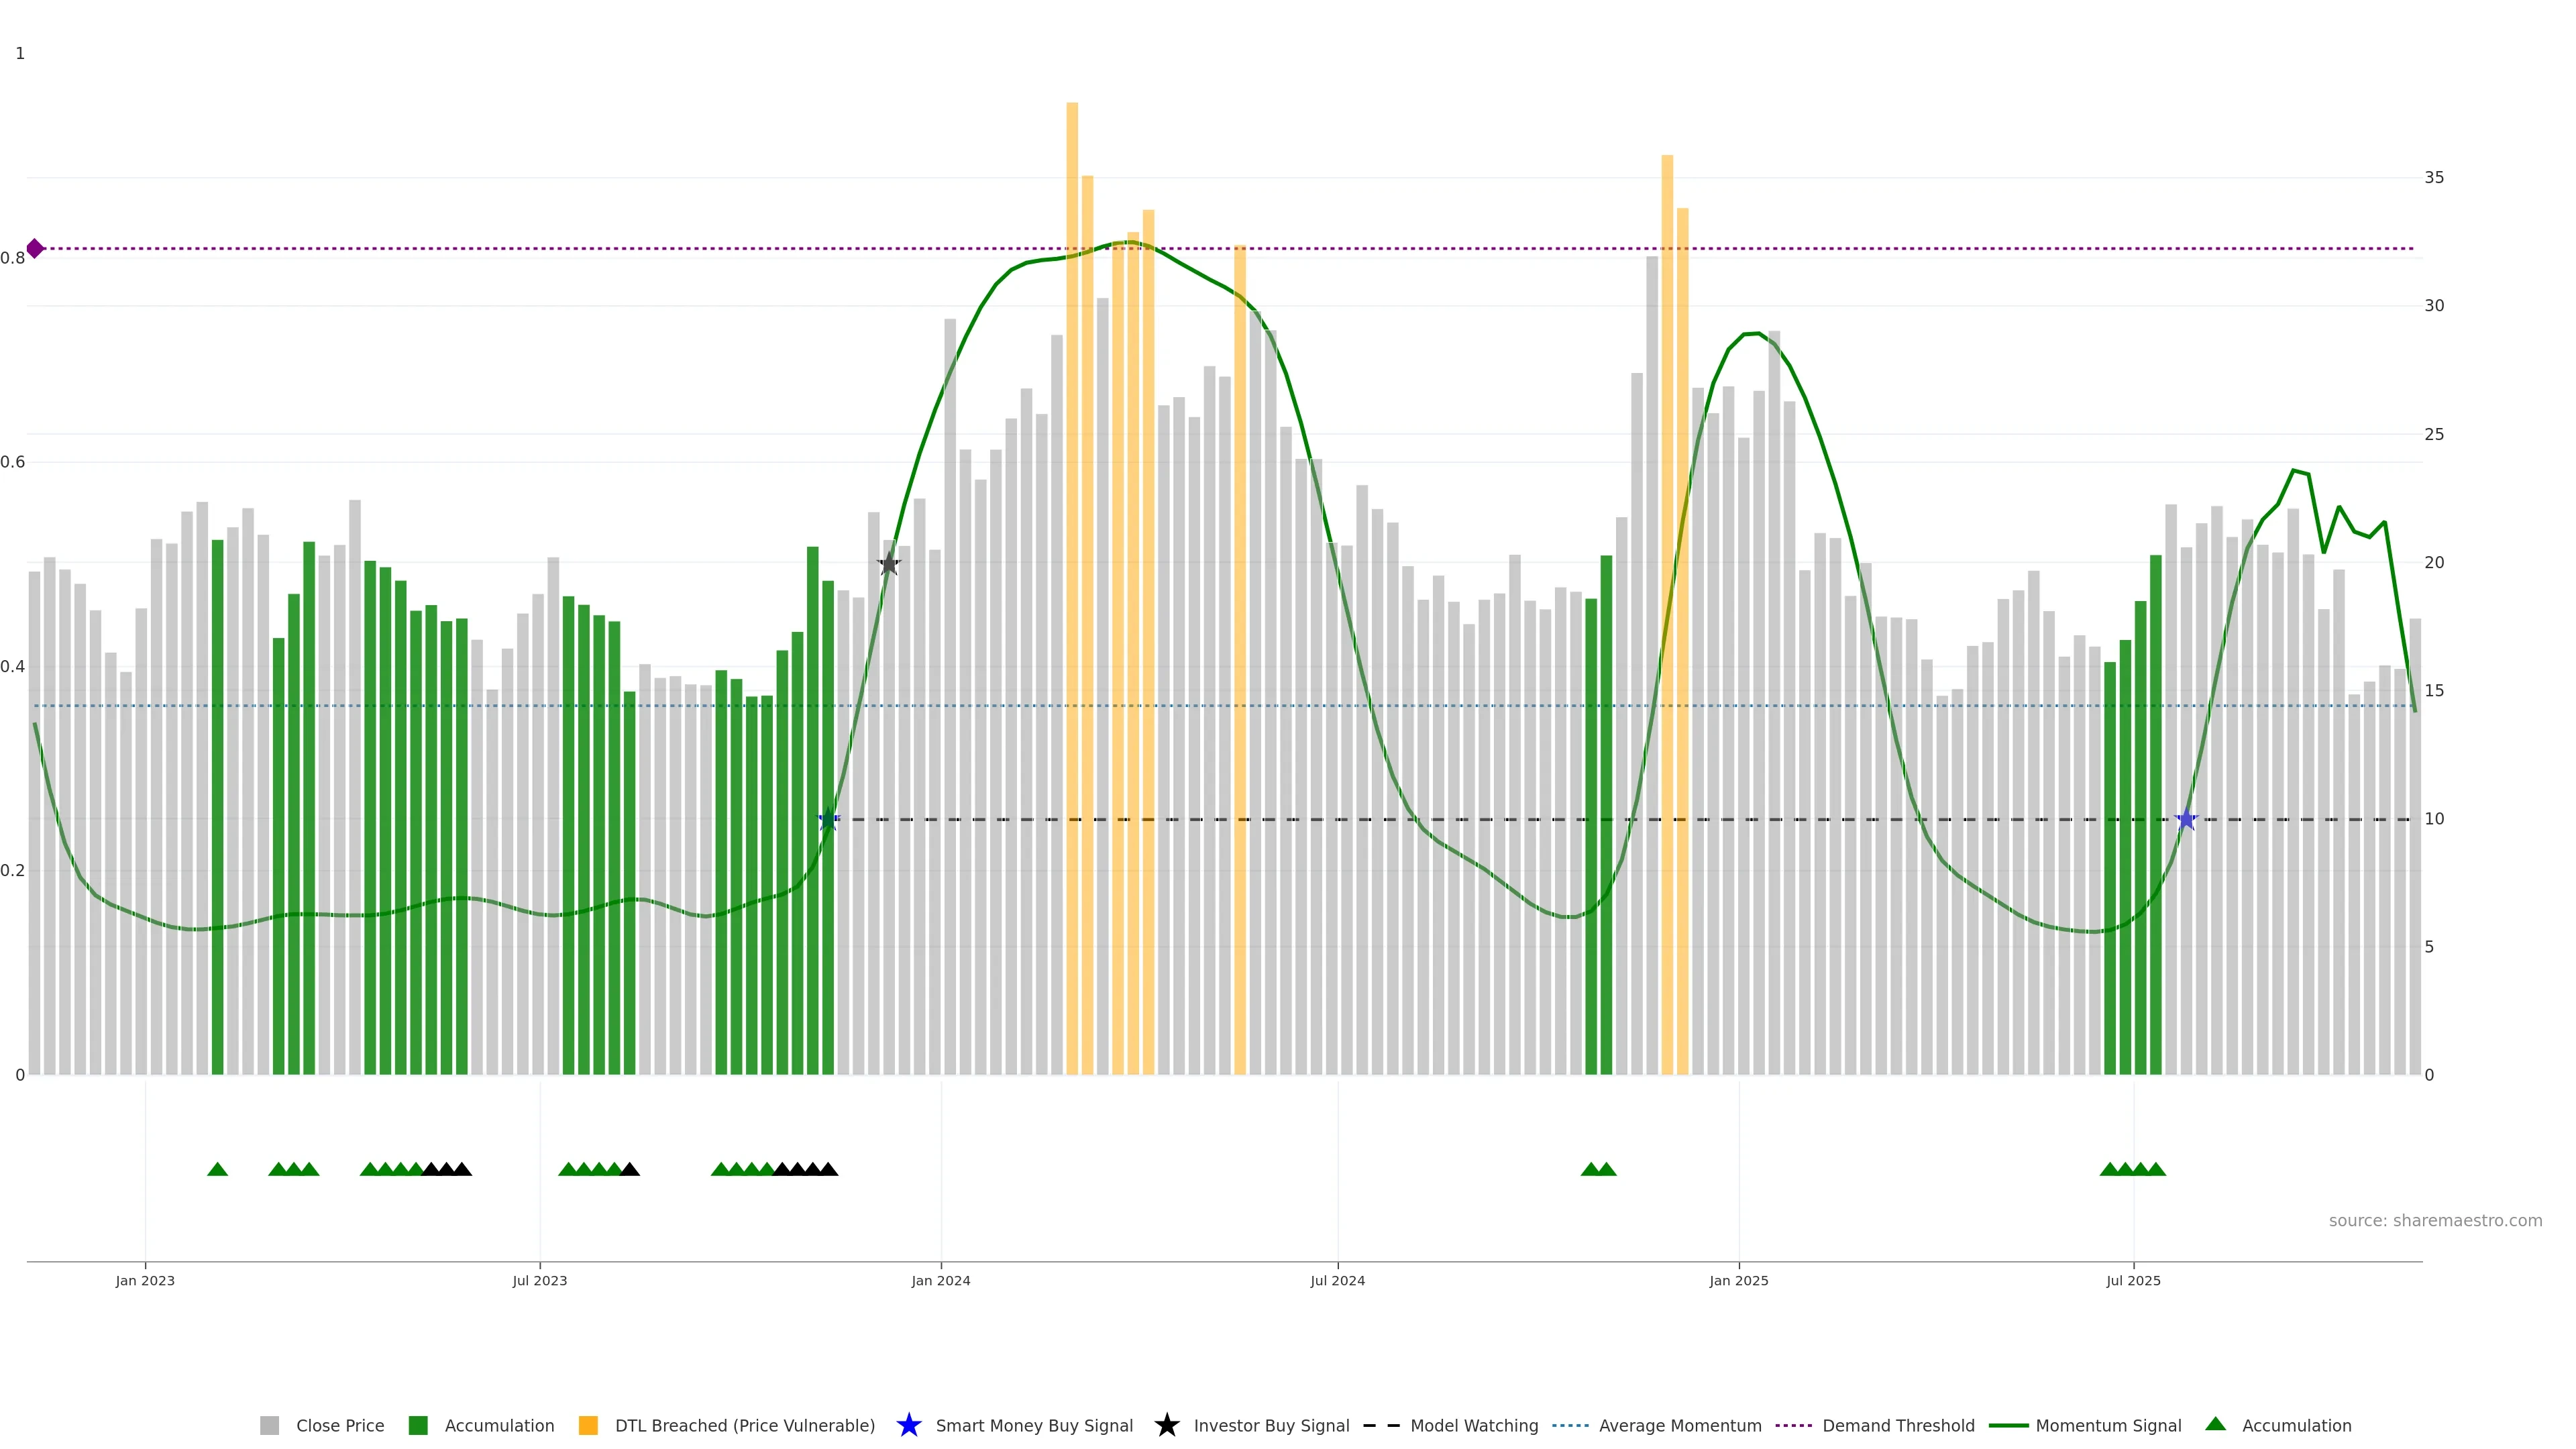Click the Jul 2024 x-axis label
This screenshot has width=2576, height=1449.
point(1337,1280)
